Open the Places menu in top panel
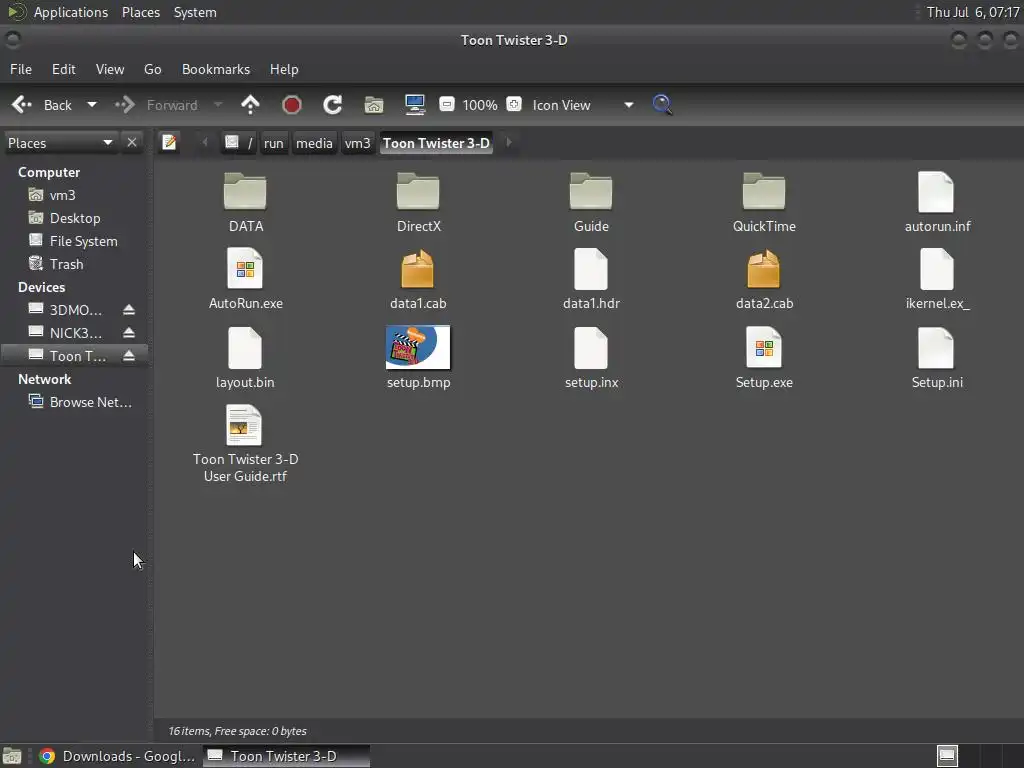Screen dimensions: 1024x768 pos(141,12)
